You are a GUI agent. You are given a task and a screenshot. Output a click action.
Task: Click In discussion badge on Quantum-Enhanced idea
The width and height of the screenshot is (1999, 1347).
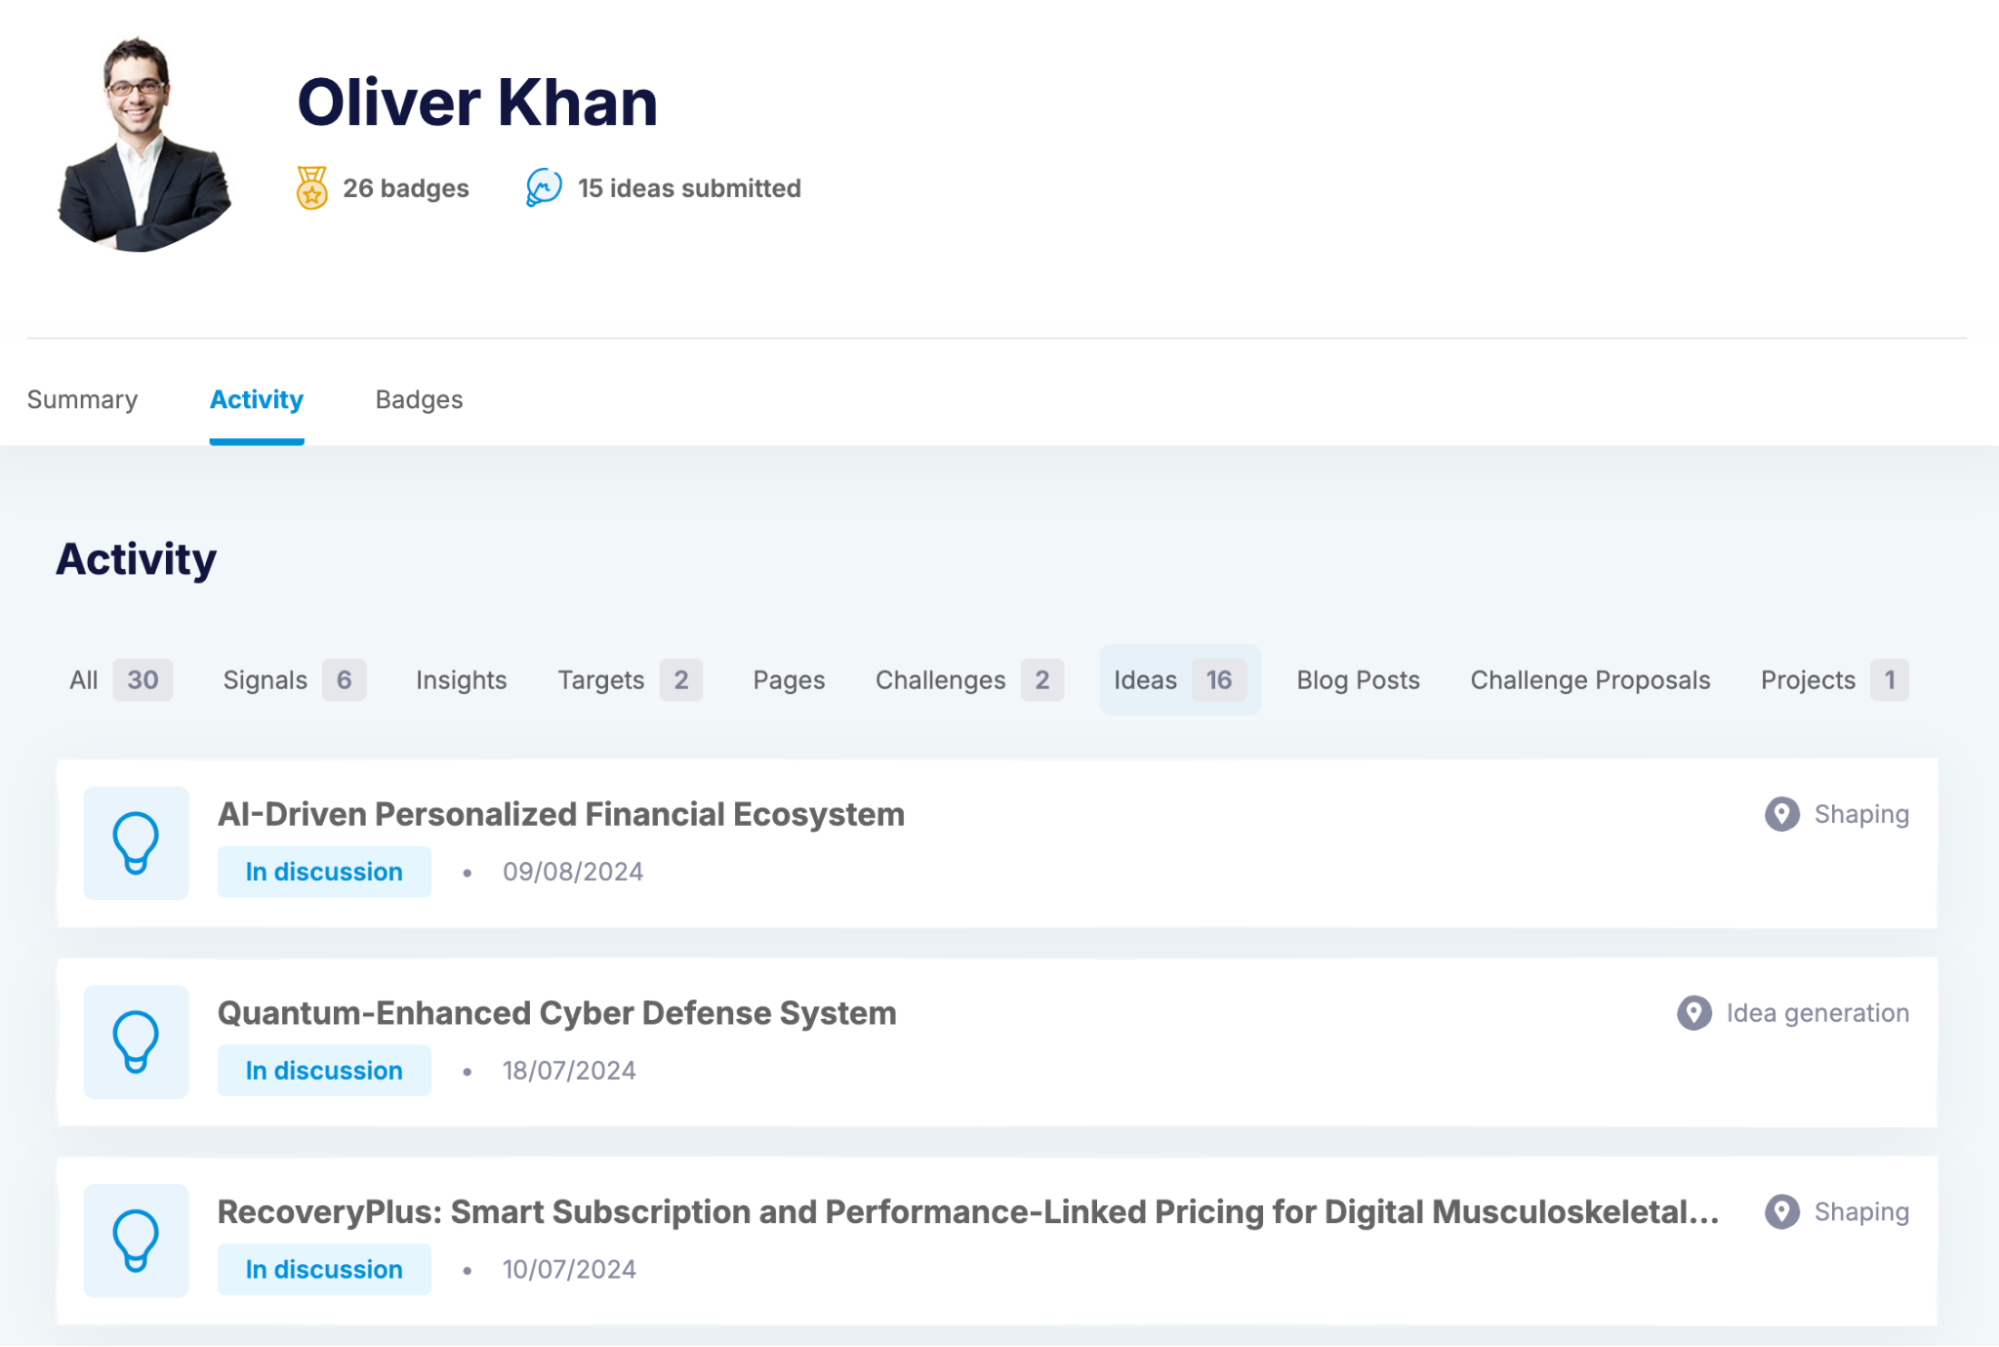(x=324, y=1070)
